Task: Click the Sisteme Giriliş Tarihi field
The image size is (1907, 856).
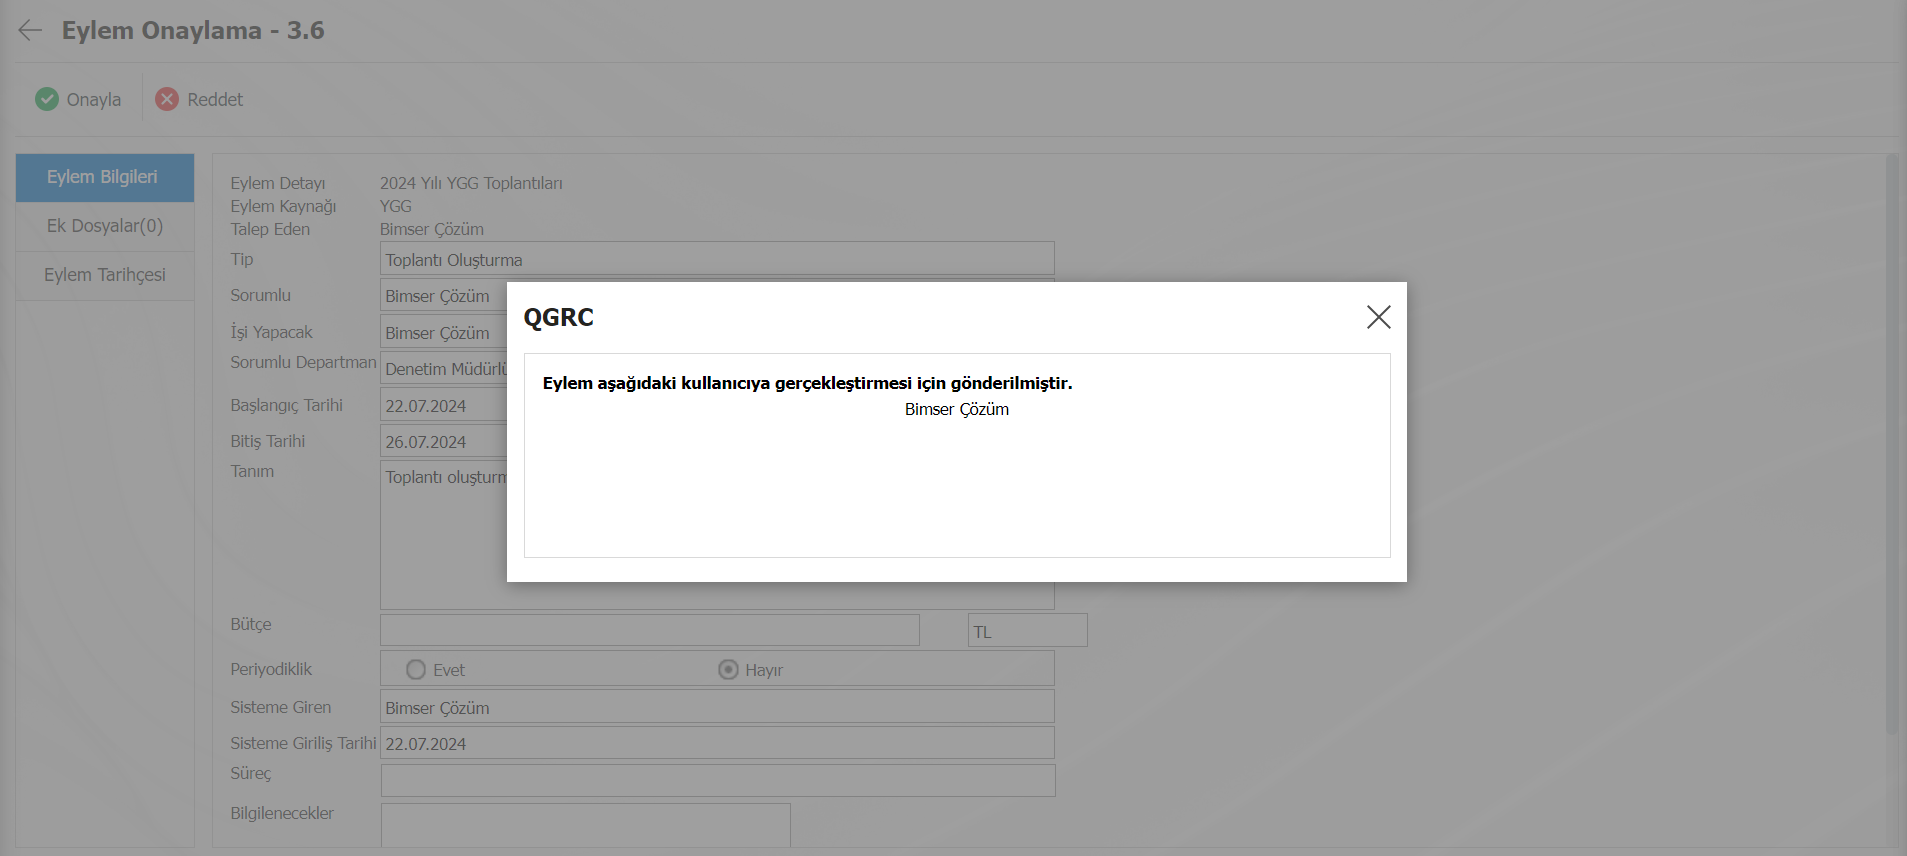Action: [x=717, y=743]
